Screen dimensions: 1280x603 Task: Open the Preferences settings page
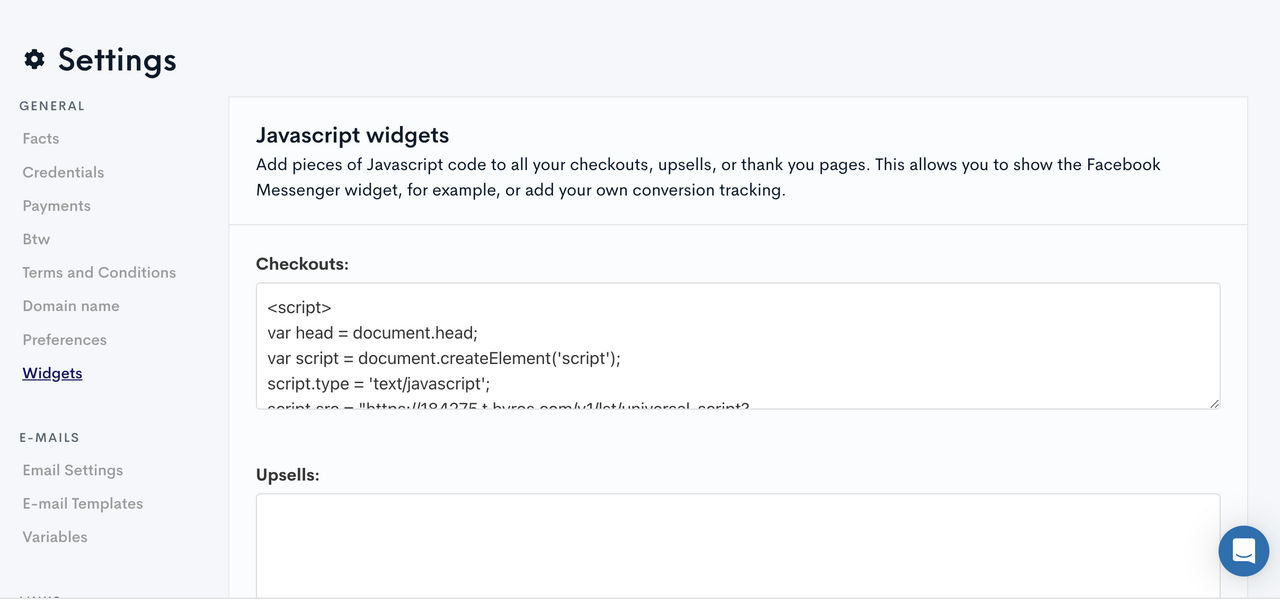[64, 339]
